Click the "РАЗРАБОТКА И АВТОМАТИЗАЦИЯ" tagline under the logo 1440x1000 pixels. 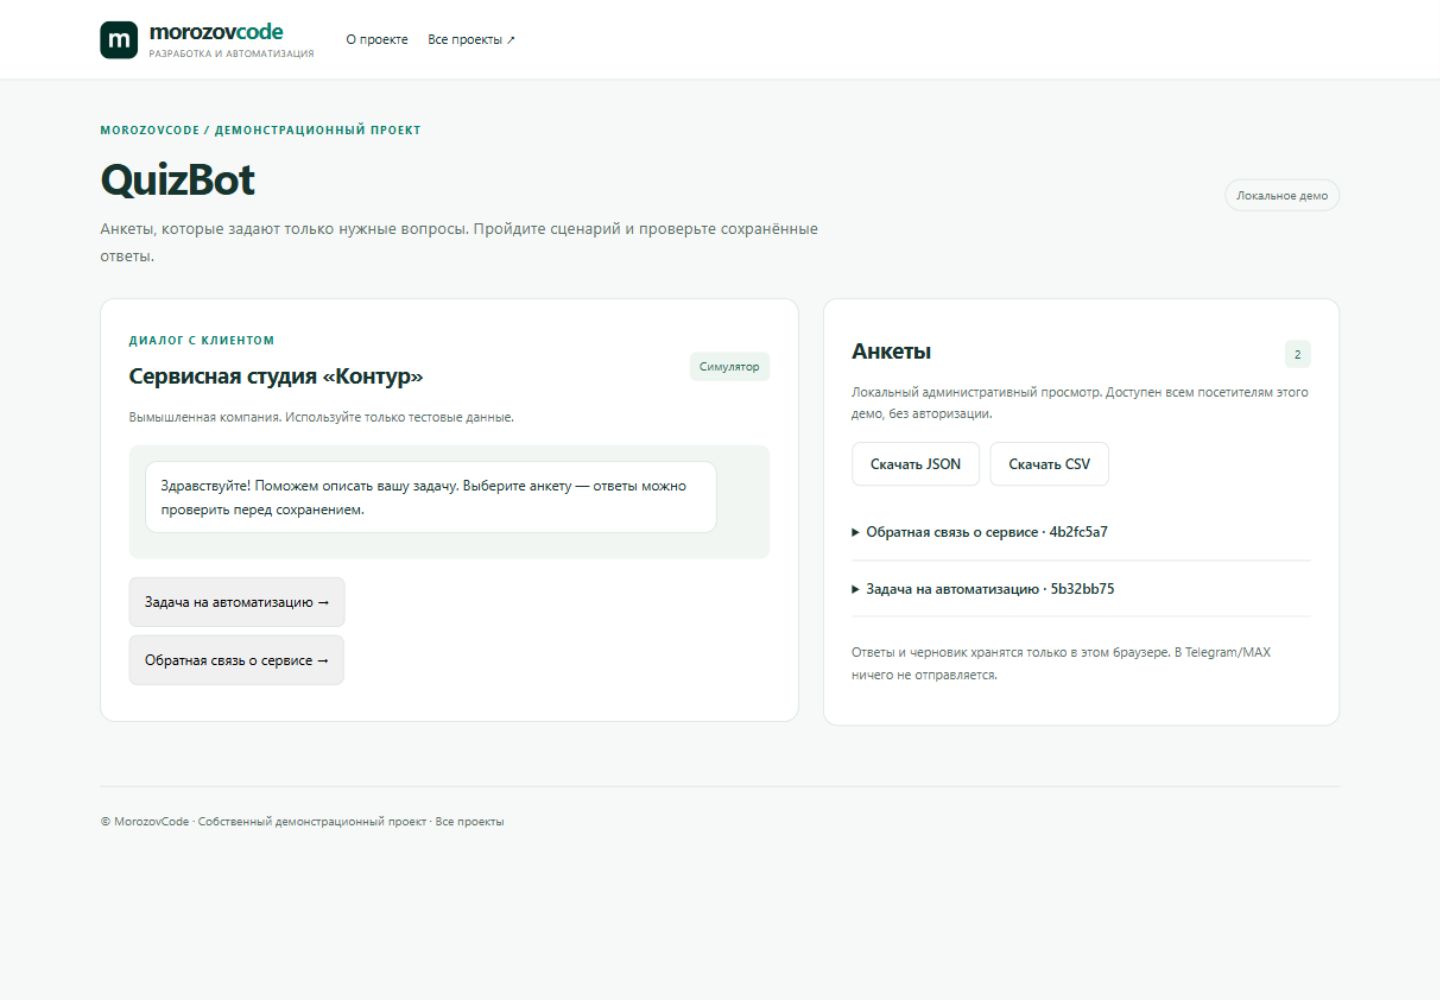point(231,54)
